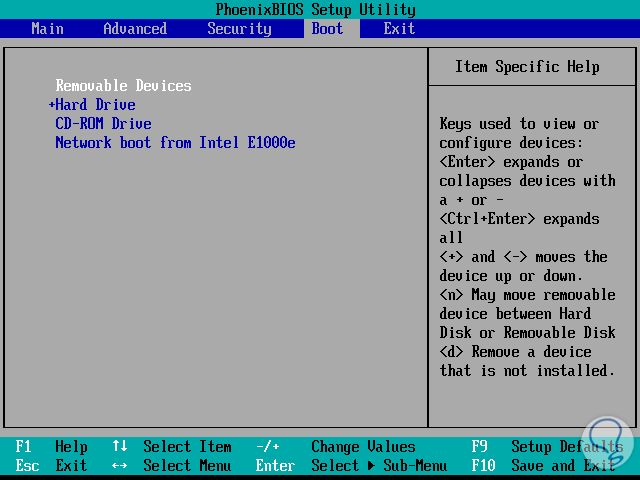Click the left-right arrows Select Menu icon
This screenshot has height=480, width=640.
pyautogui.click(x=120, y=465)
